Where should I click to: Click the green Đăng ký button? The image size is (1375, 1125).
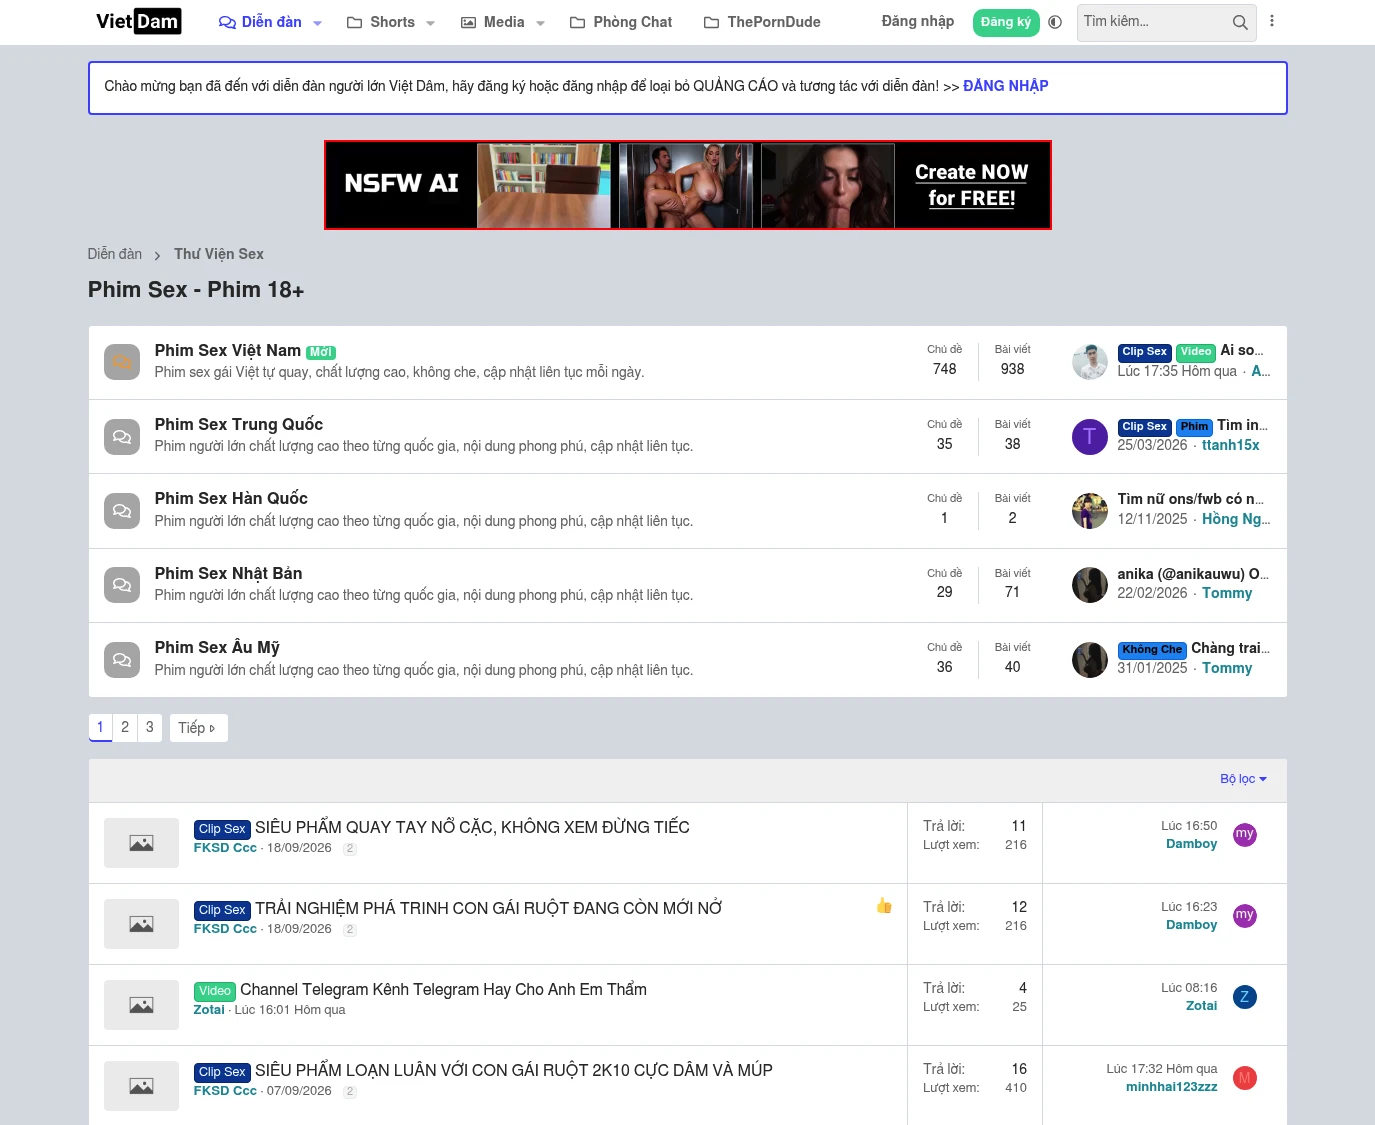[1005, 22]
